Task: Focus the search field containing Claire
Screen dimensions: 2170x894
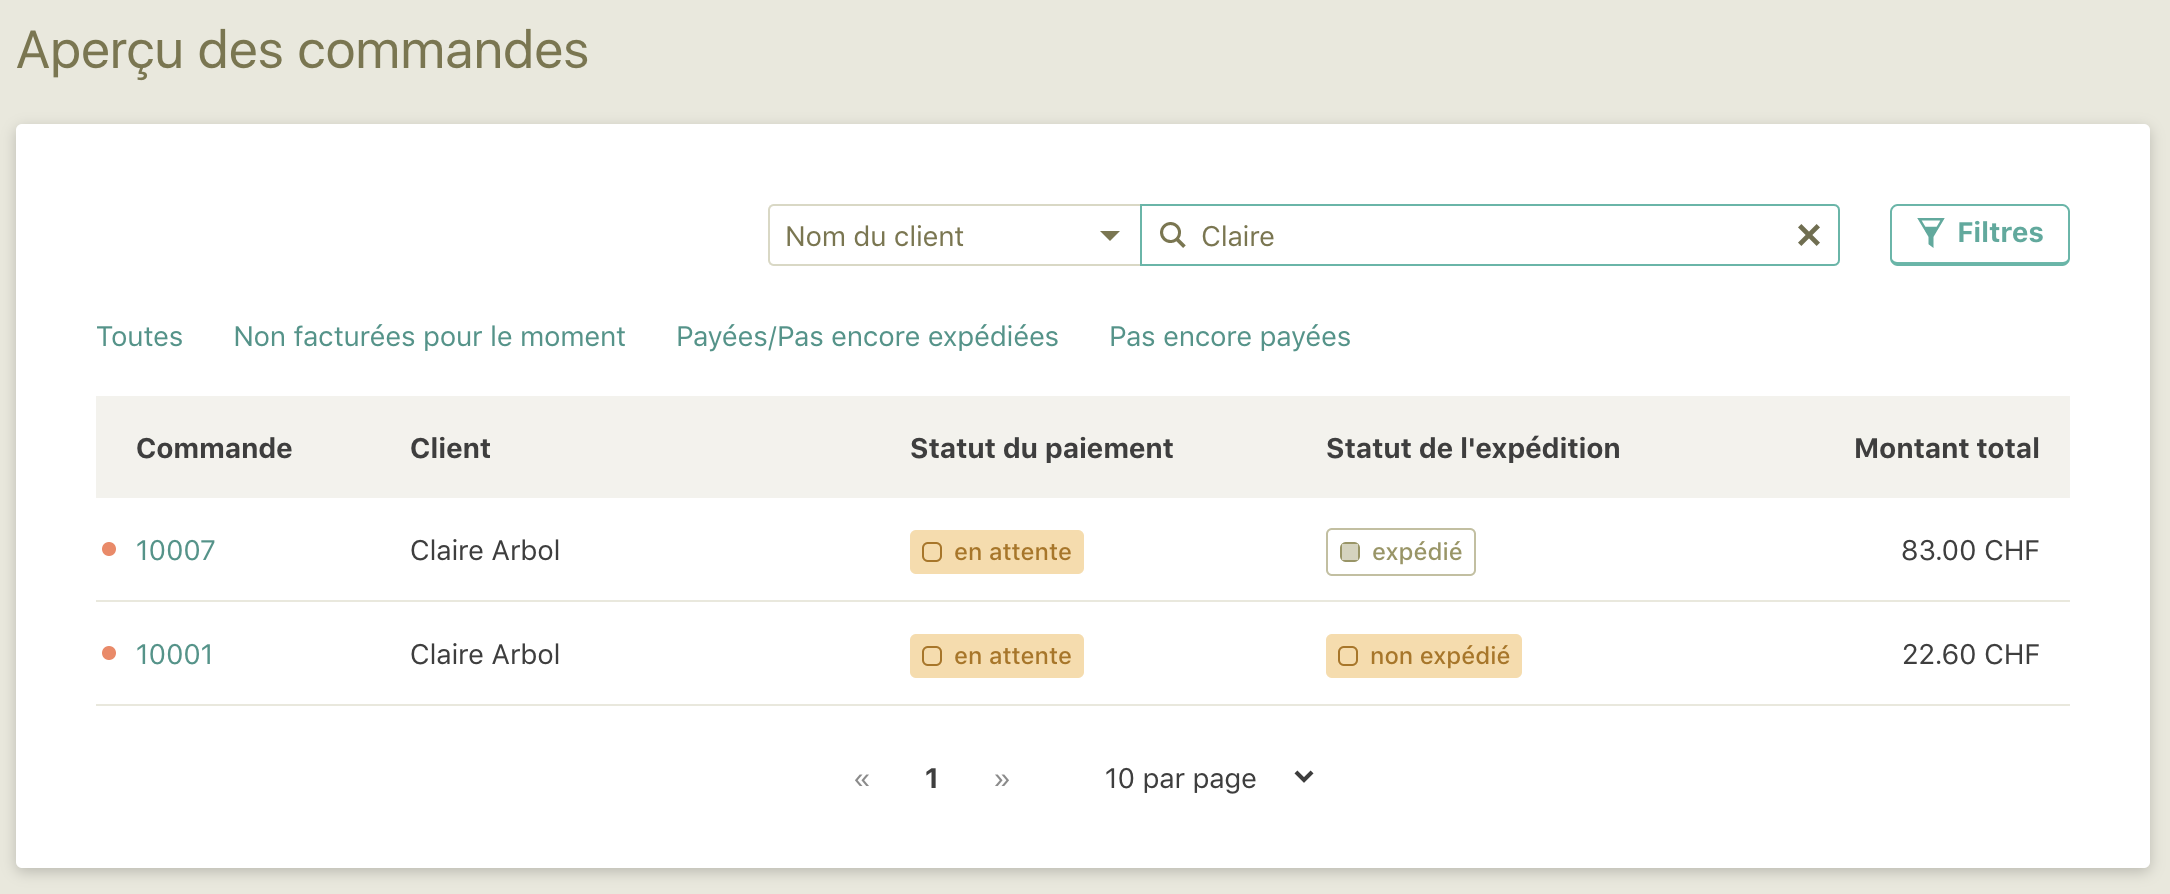Action: [x=1489, y=235]
